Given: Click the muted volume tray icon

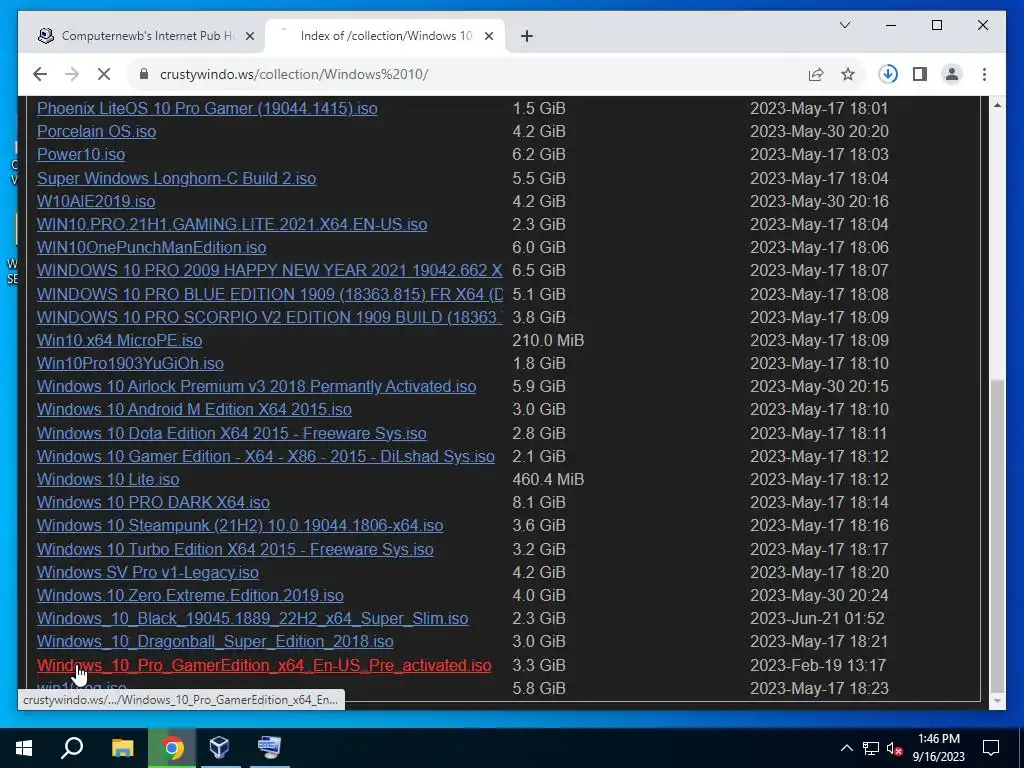Looking at the screenshot, I should 894,748.
